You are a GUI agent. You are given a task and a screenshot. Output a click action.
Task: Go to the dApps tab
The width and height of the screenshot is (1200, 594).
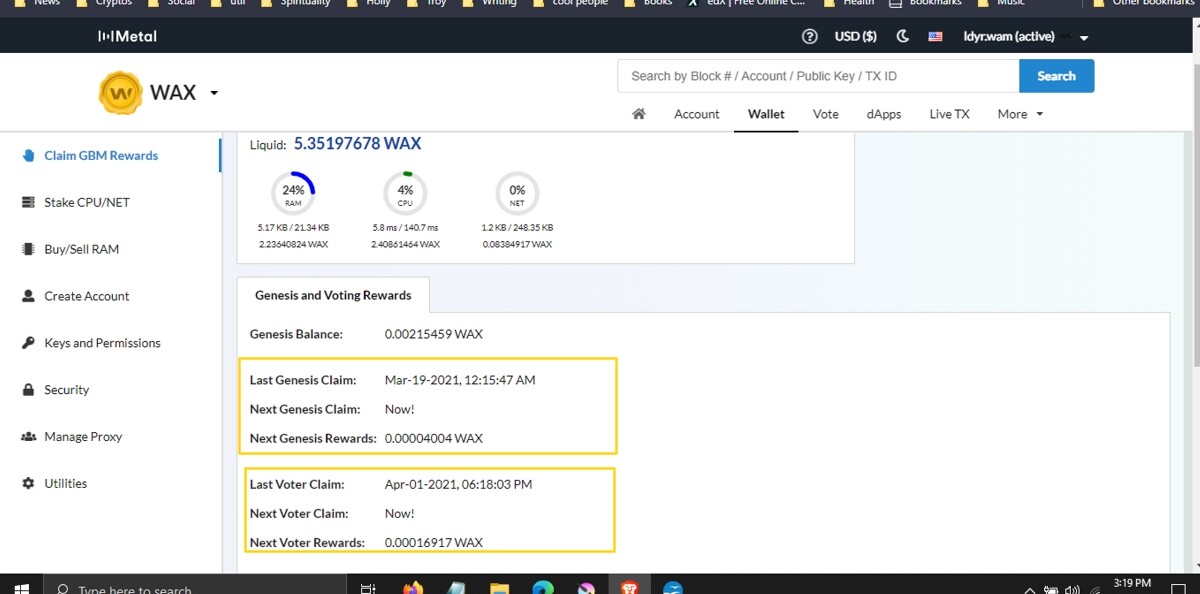tap(884, 114)
